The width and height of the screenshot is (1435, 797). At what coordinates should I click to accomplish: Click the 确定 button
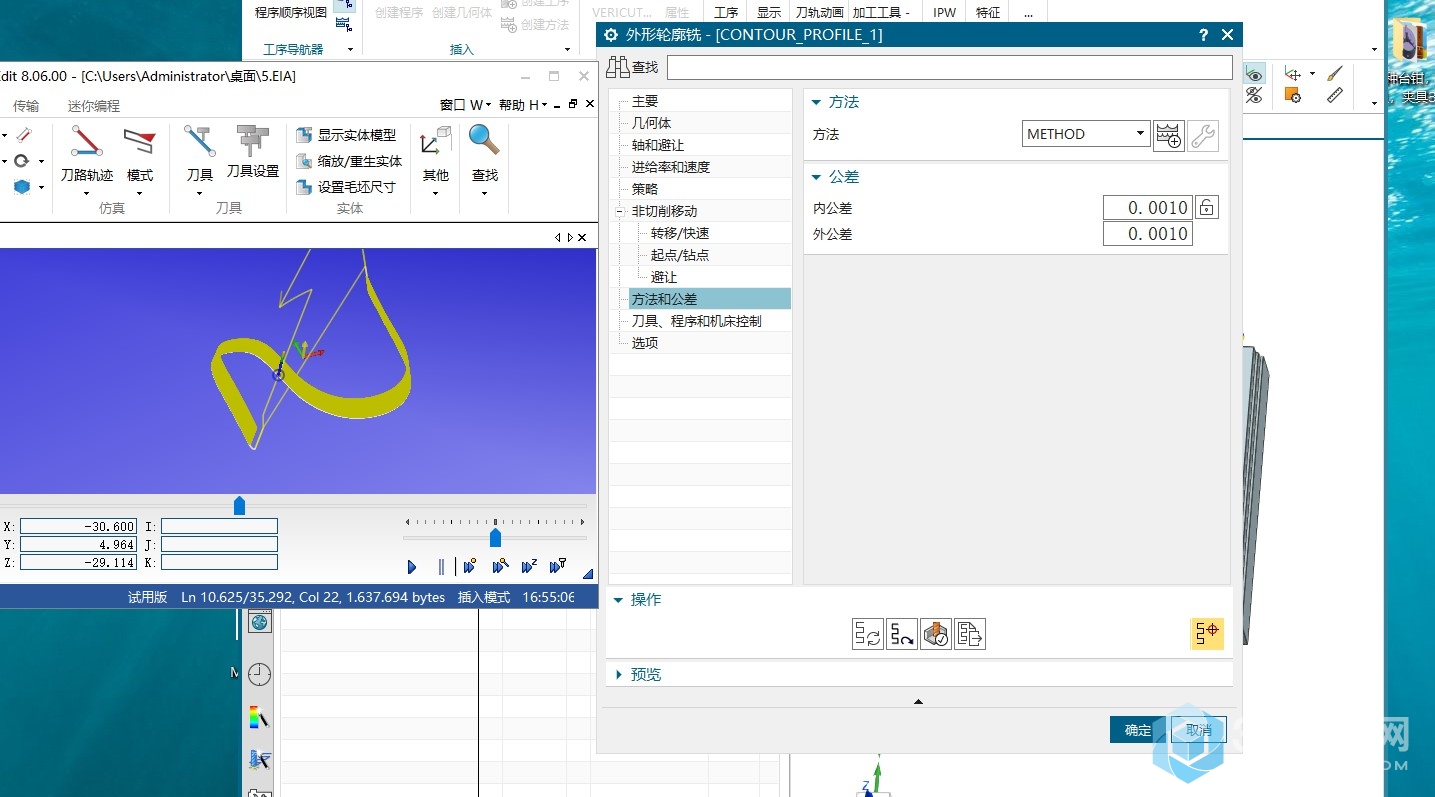coord(1138,730)
